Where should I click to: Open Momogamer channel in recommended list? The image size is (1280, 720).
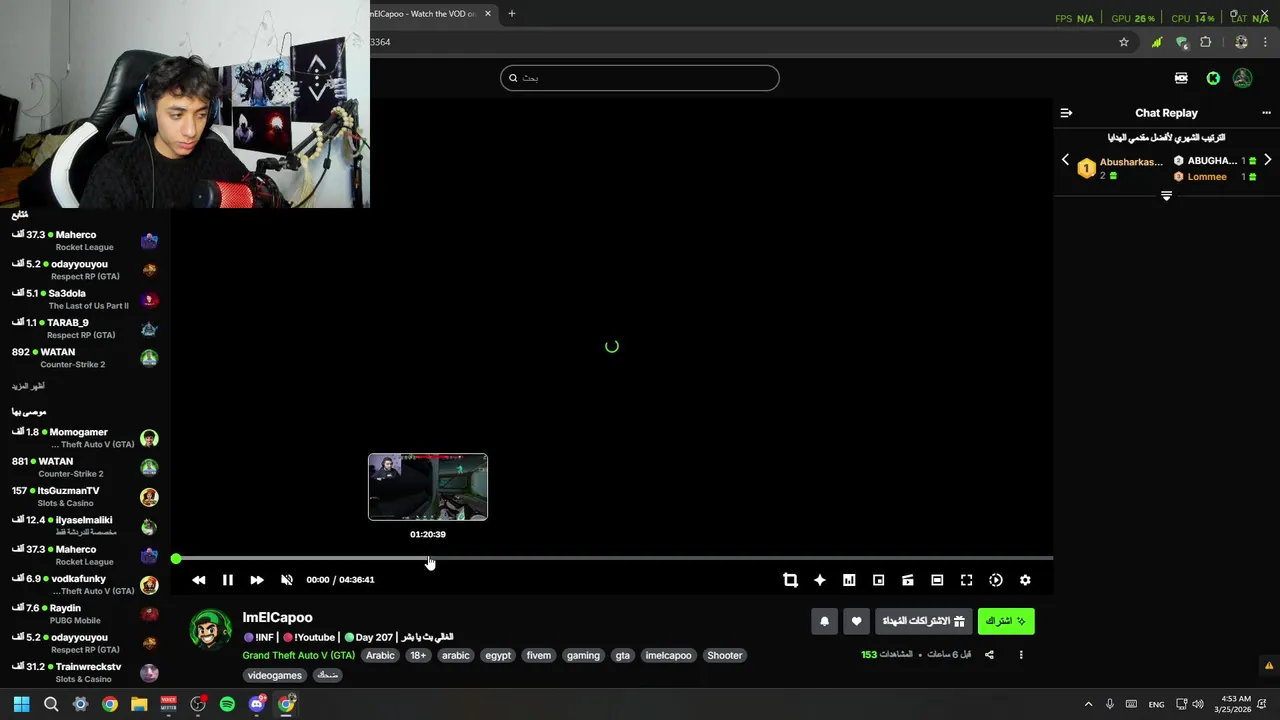(x=85, y=438)
